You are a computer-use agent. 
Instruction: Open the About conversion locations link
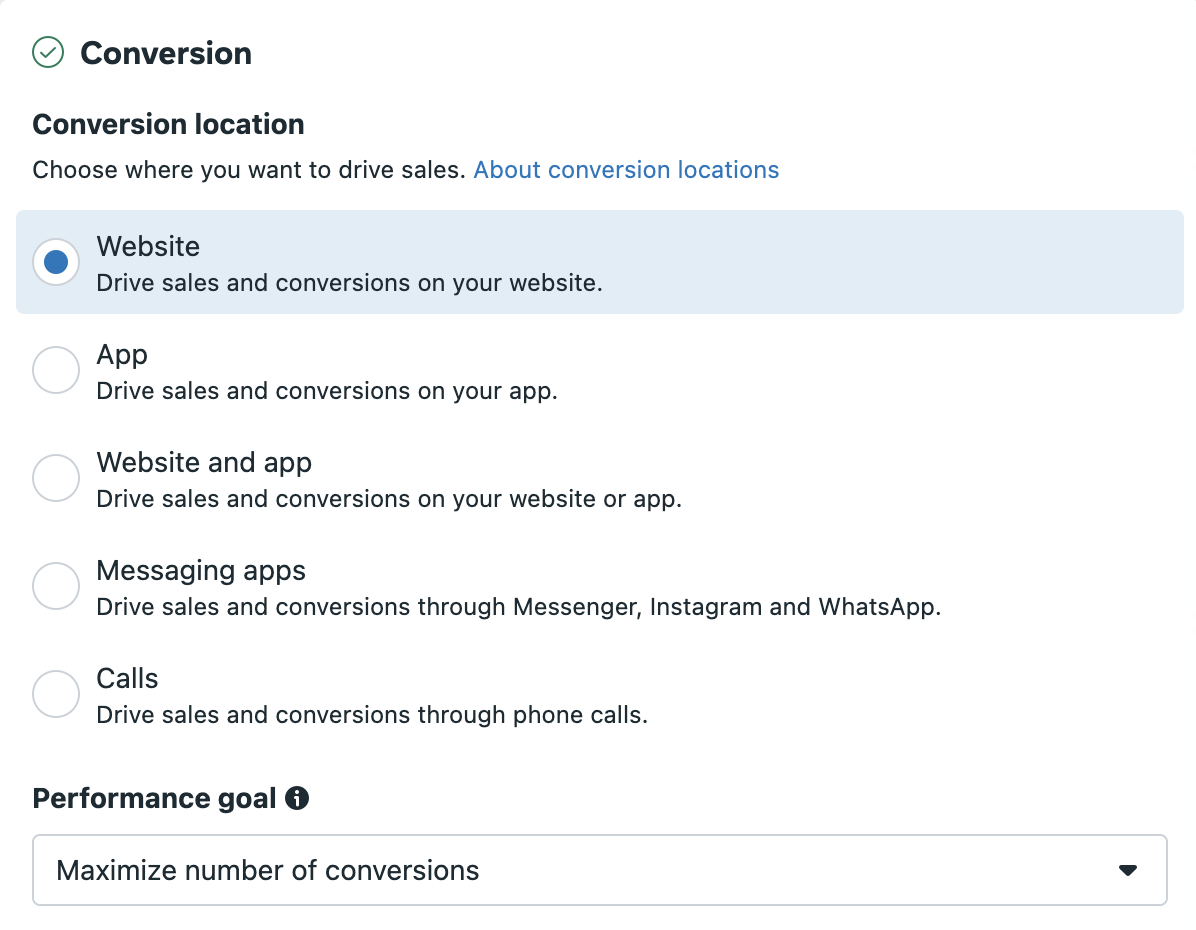pyautogui.click(x=626, y=169)
